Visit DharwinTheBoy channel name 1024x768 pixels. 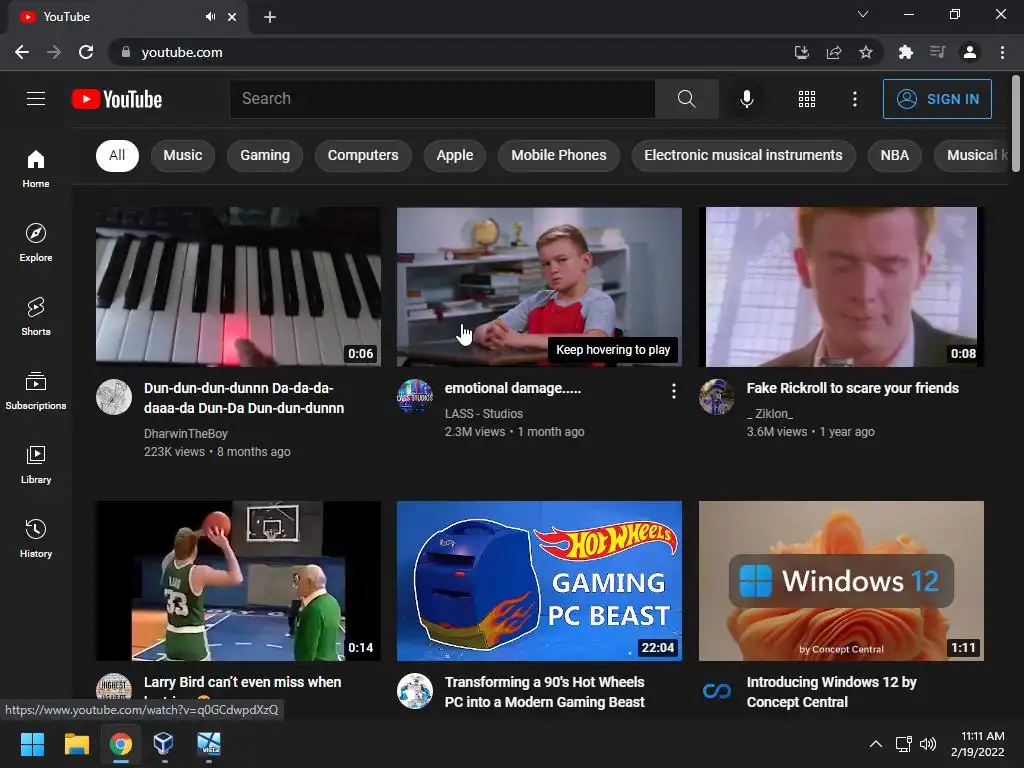pos(185,434)
